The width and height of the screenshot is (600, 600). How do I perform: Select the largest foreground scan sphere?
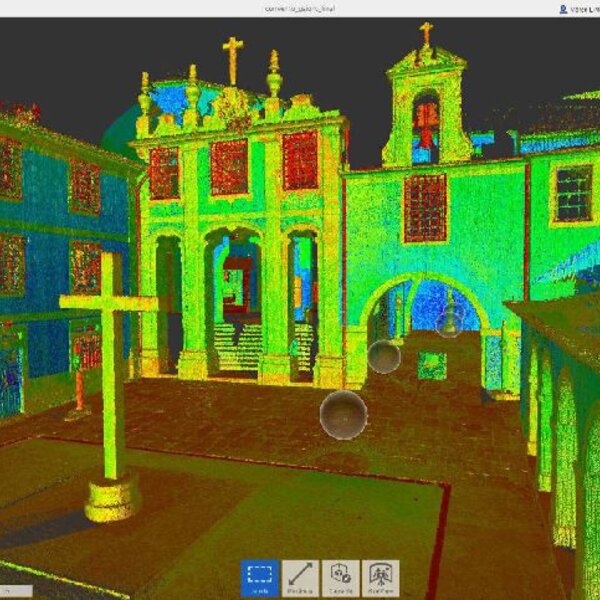[343, 415]
